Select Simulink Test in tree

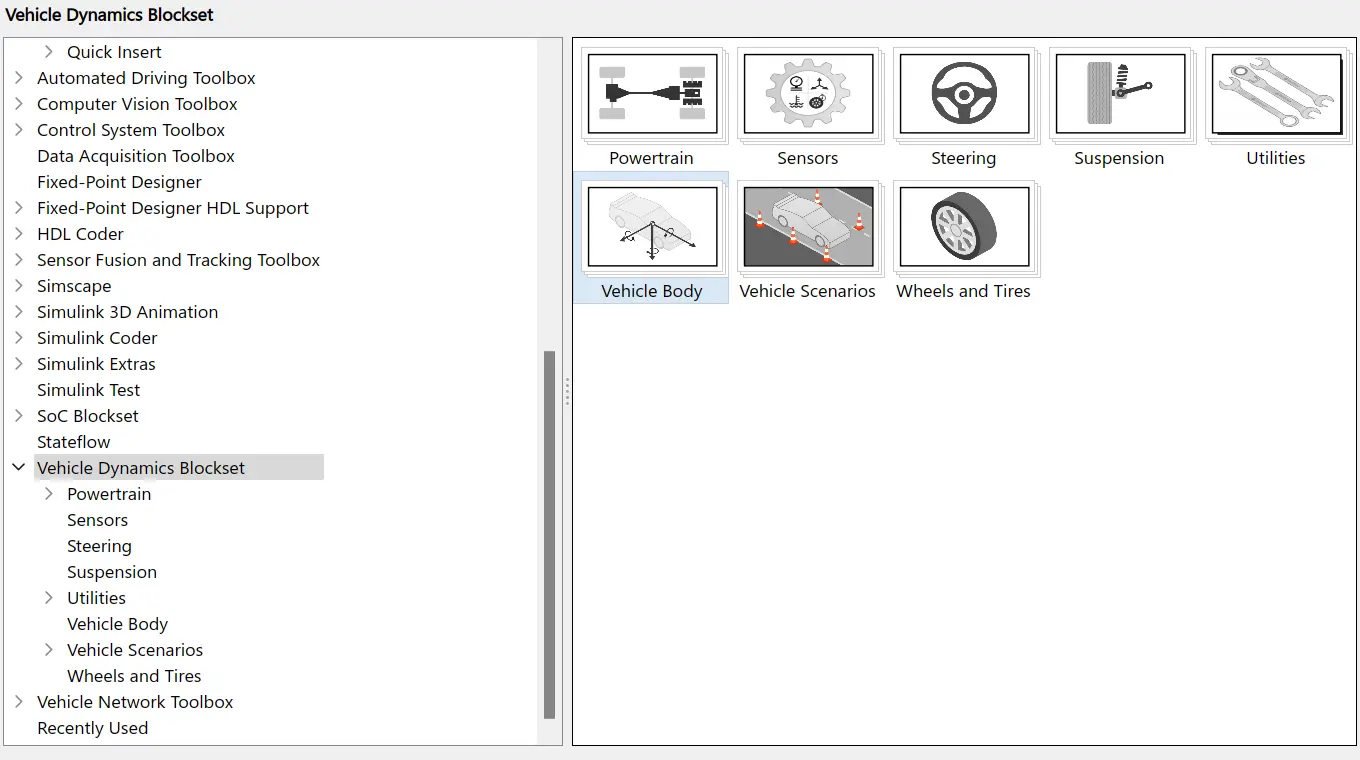coord(88,390)
